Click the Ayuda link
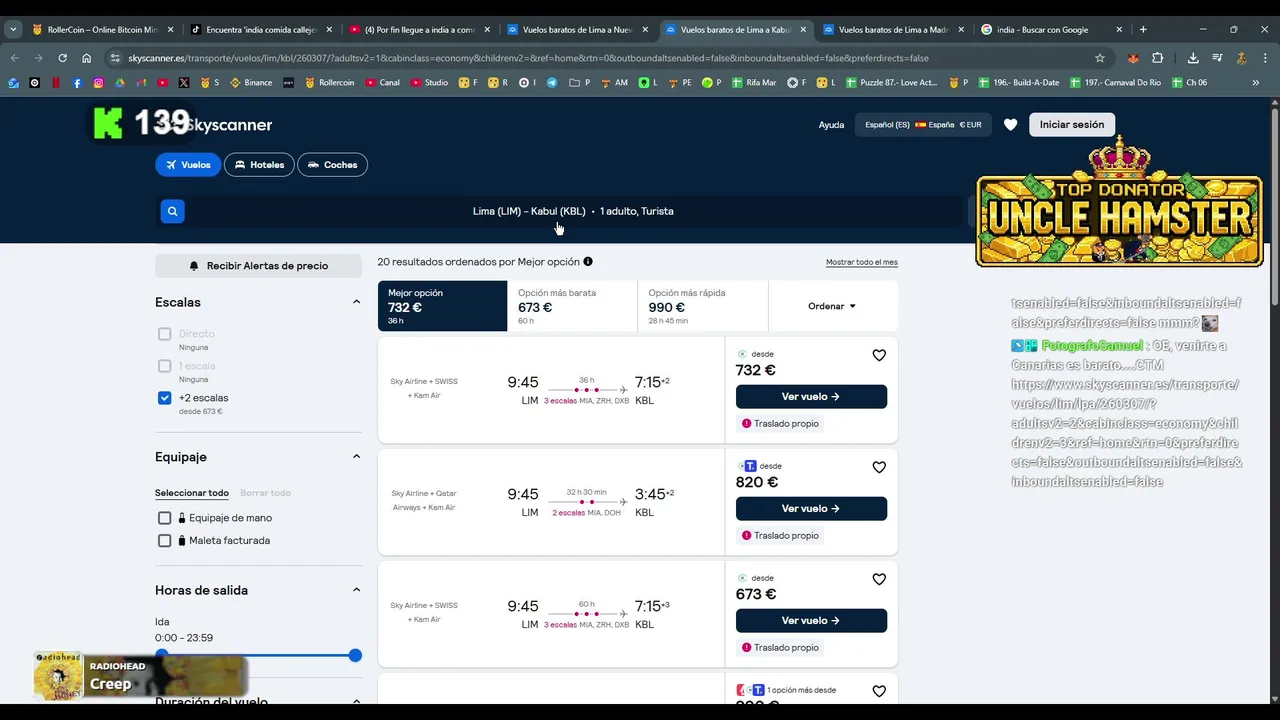The width and height of the screenshot is (1280, 720). (831, 125)
